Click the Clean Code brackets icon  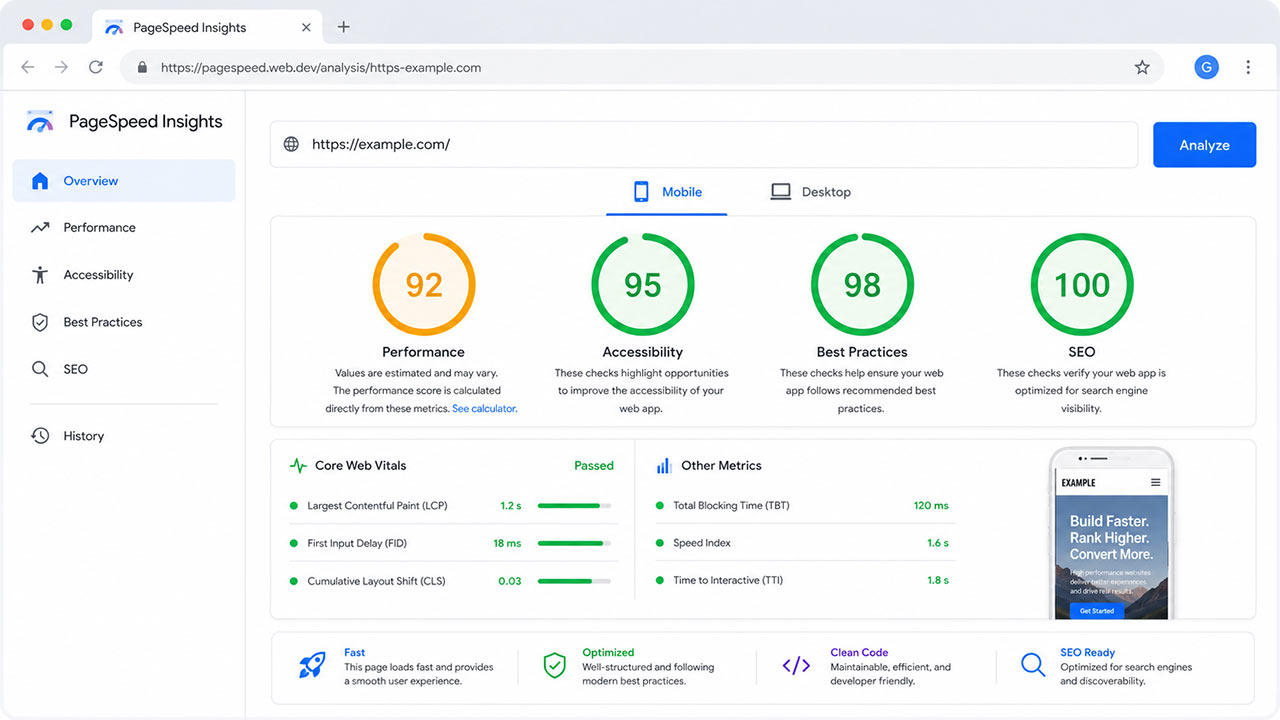pos(796,666)
